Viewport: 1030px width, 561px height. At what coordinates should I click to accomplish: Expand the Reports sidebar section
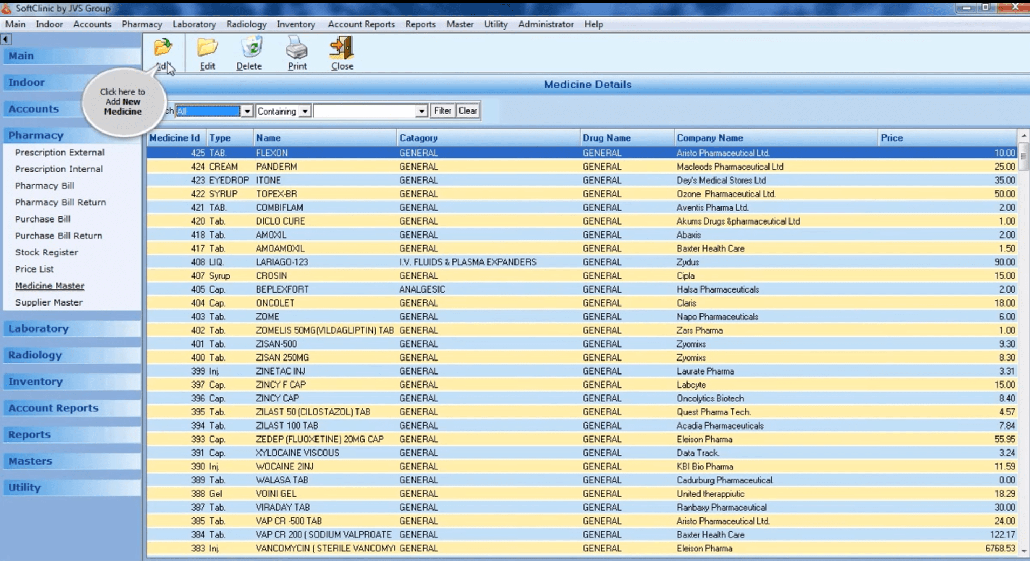click(x=70, y=434)
